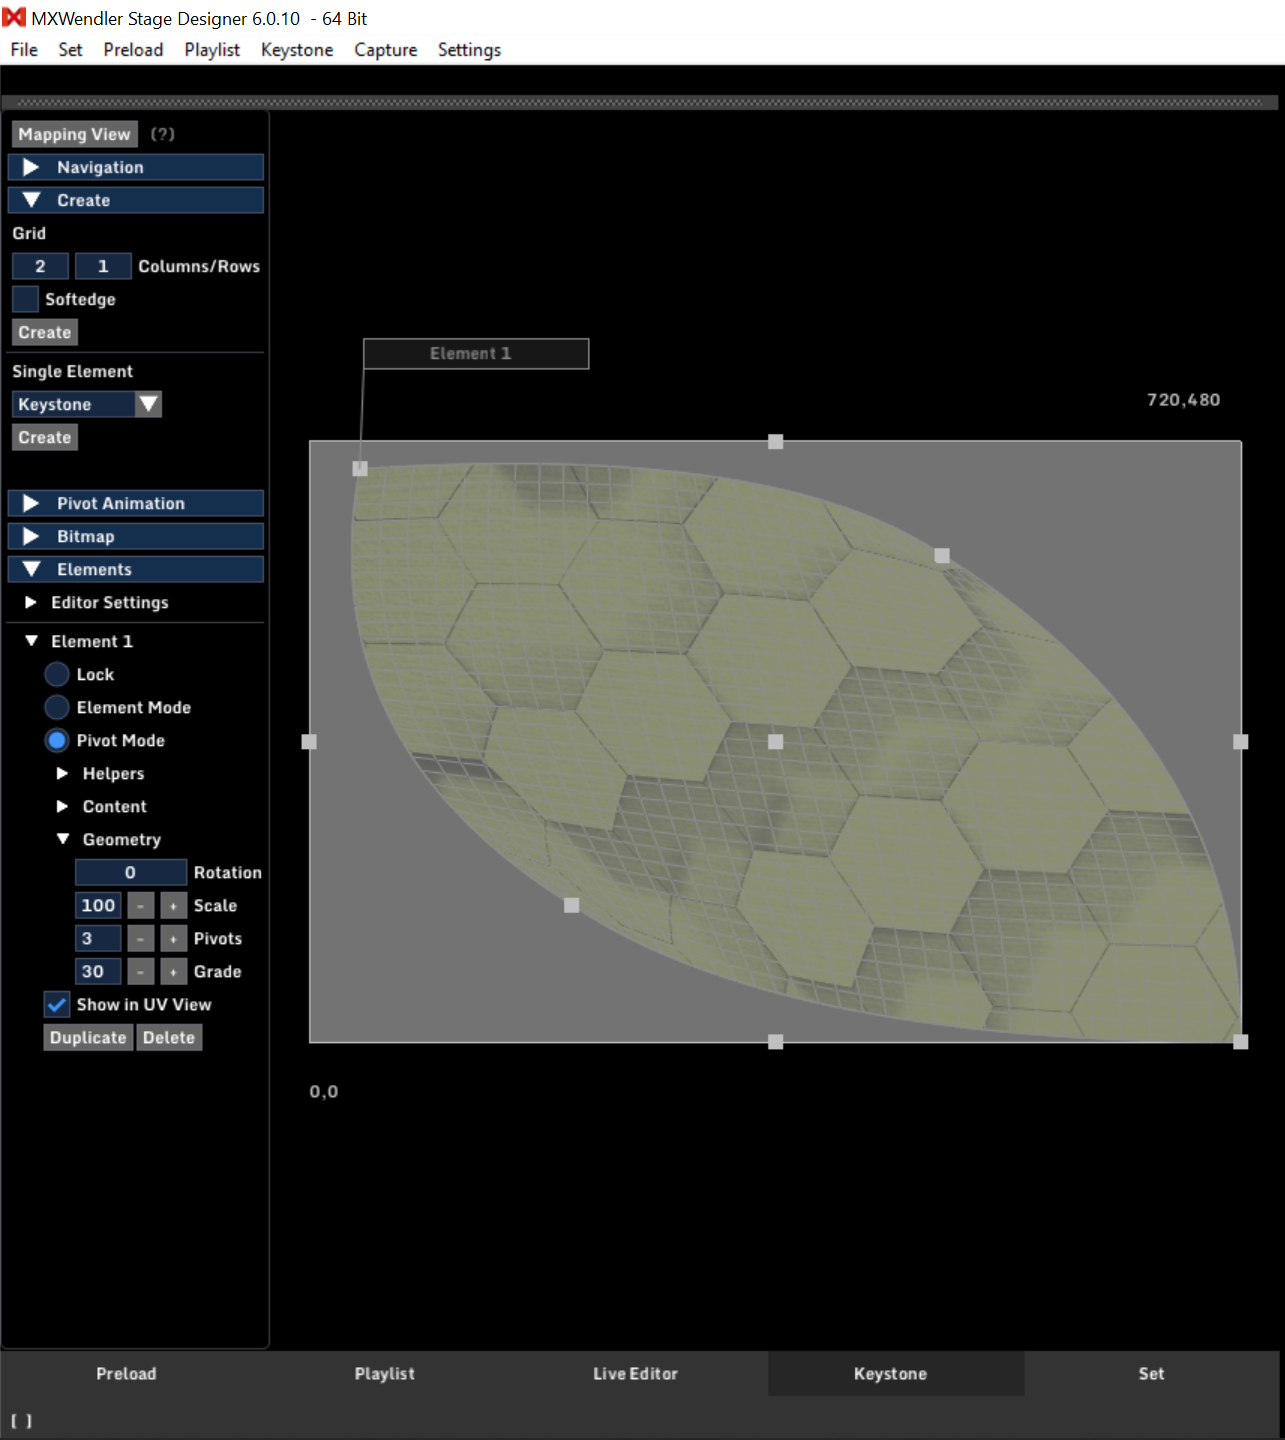
Task: Expand the Navigation section
Action: click(x=136, y=167)
